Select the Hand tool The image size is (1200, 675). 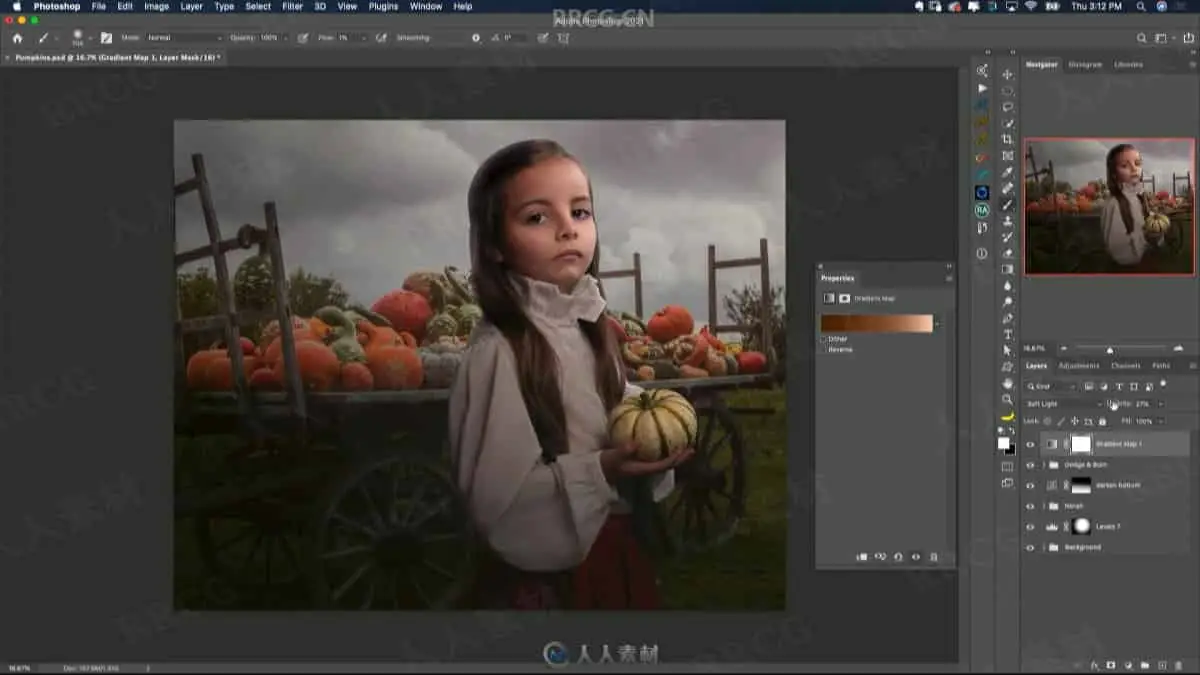tap(1007, 383)
